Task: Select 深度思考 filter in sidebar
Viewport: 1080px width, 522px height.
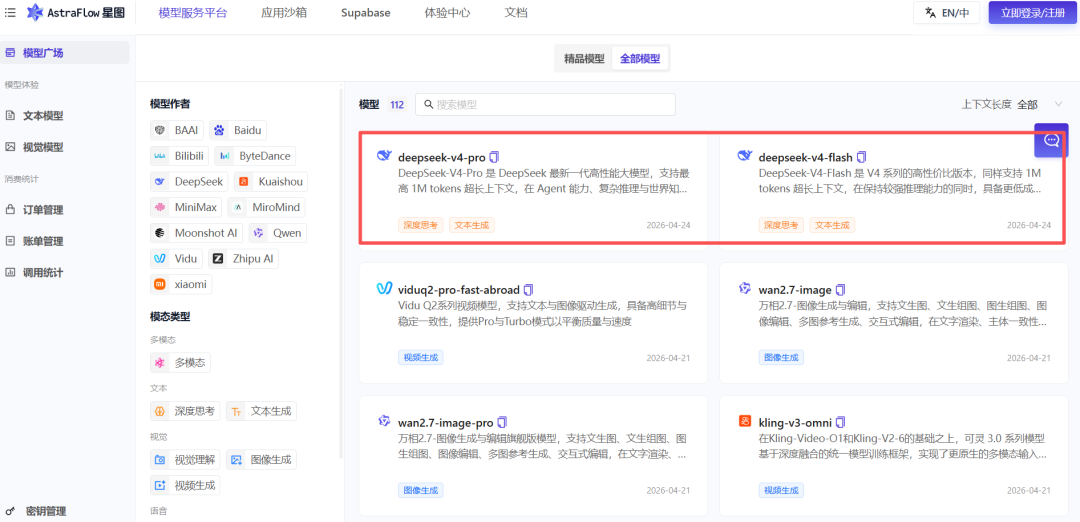Action: coord(185,411)
